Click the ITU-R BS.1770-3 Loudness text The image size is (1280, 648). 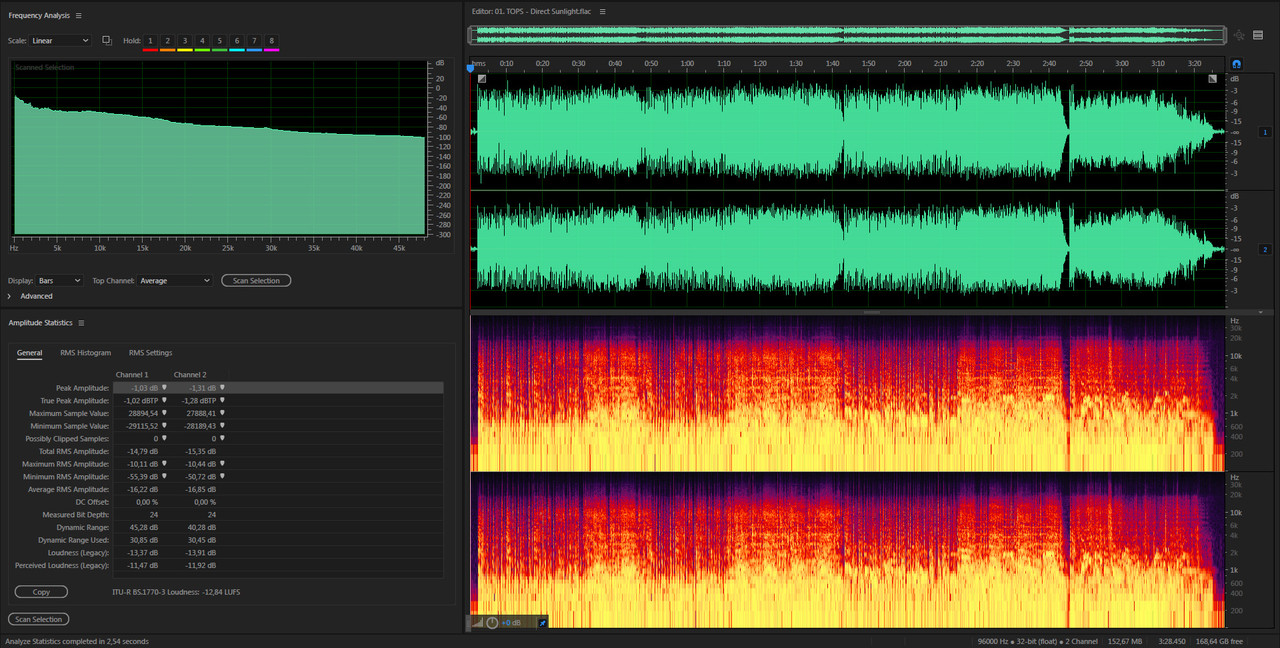click(176, 592)
